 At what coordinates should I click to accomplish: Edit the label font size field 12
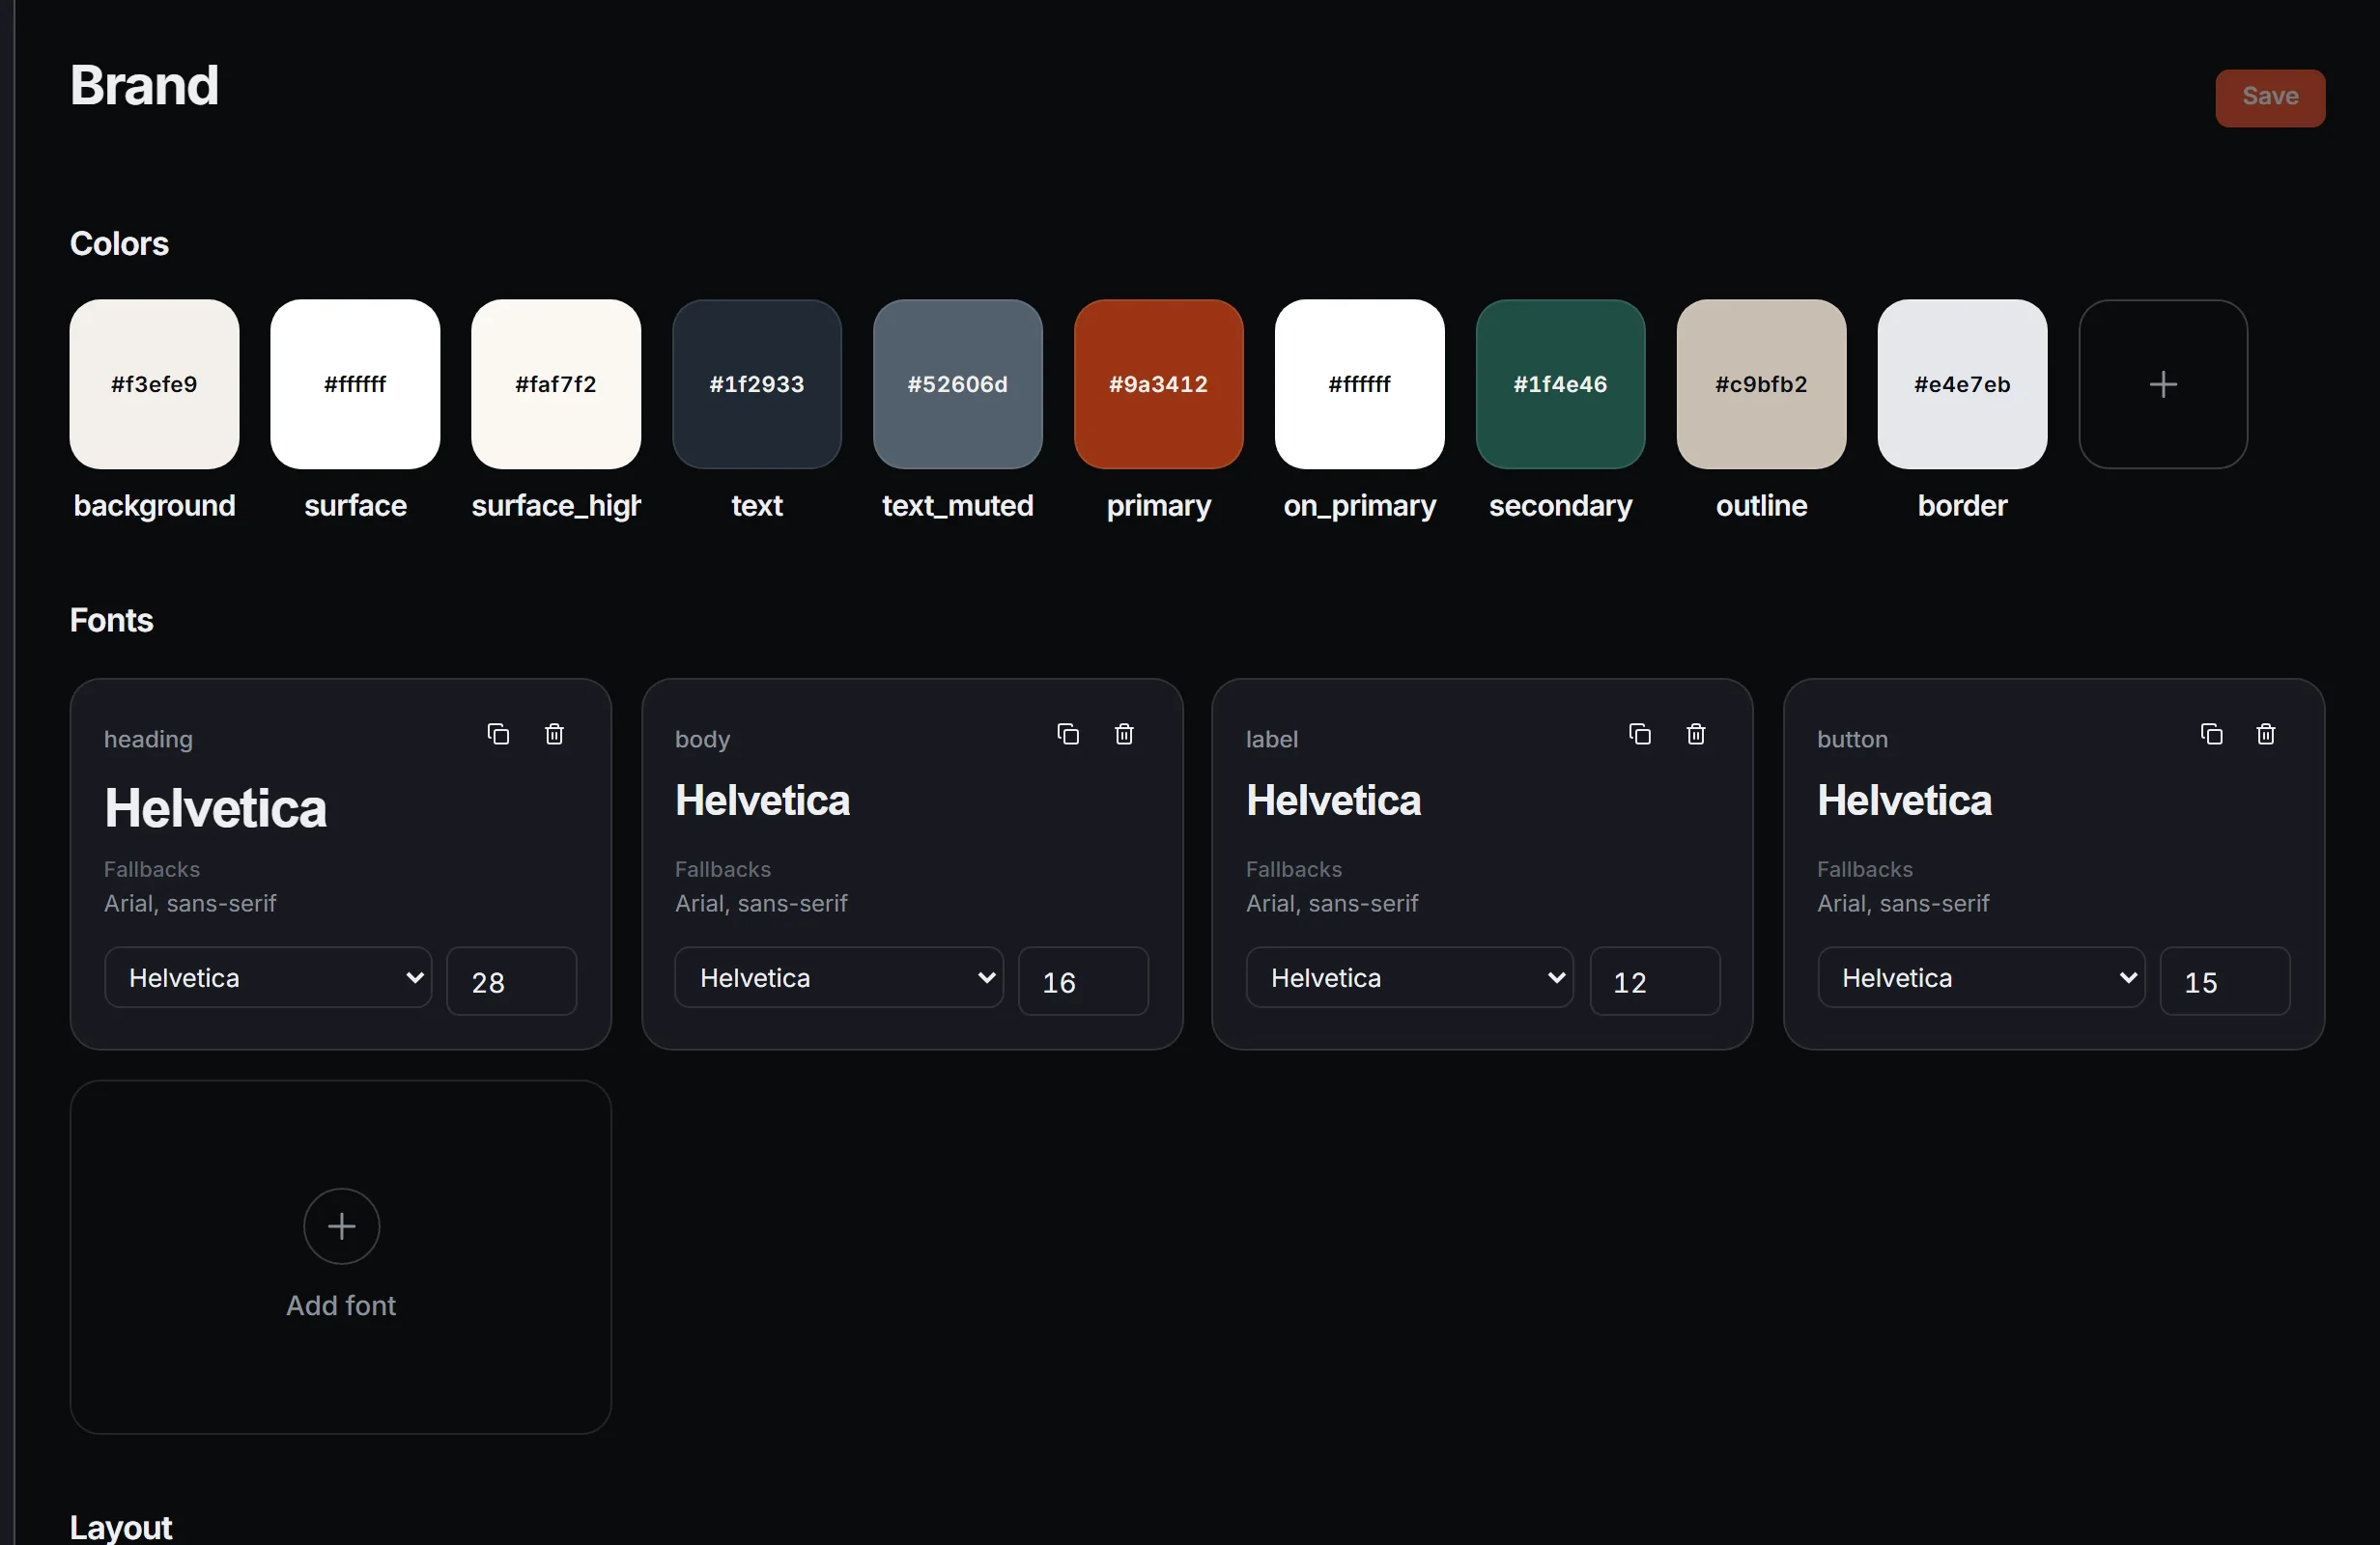pos(1655,982)
